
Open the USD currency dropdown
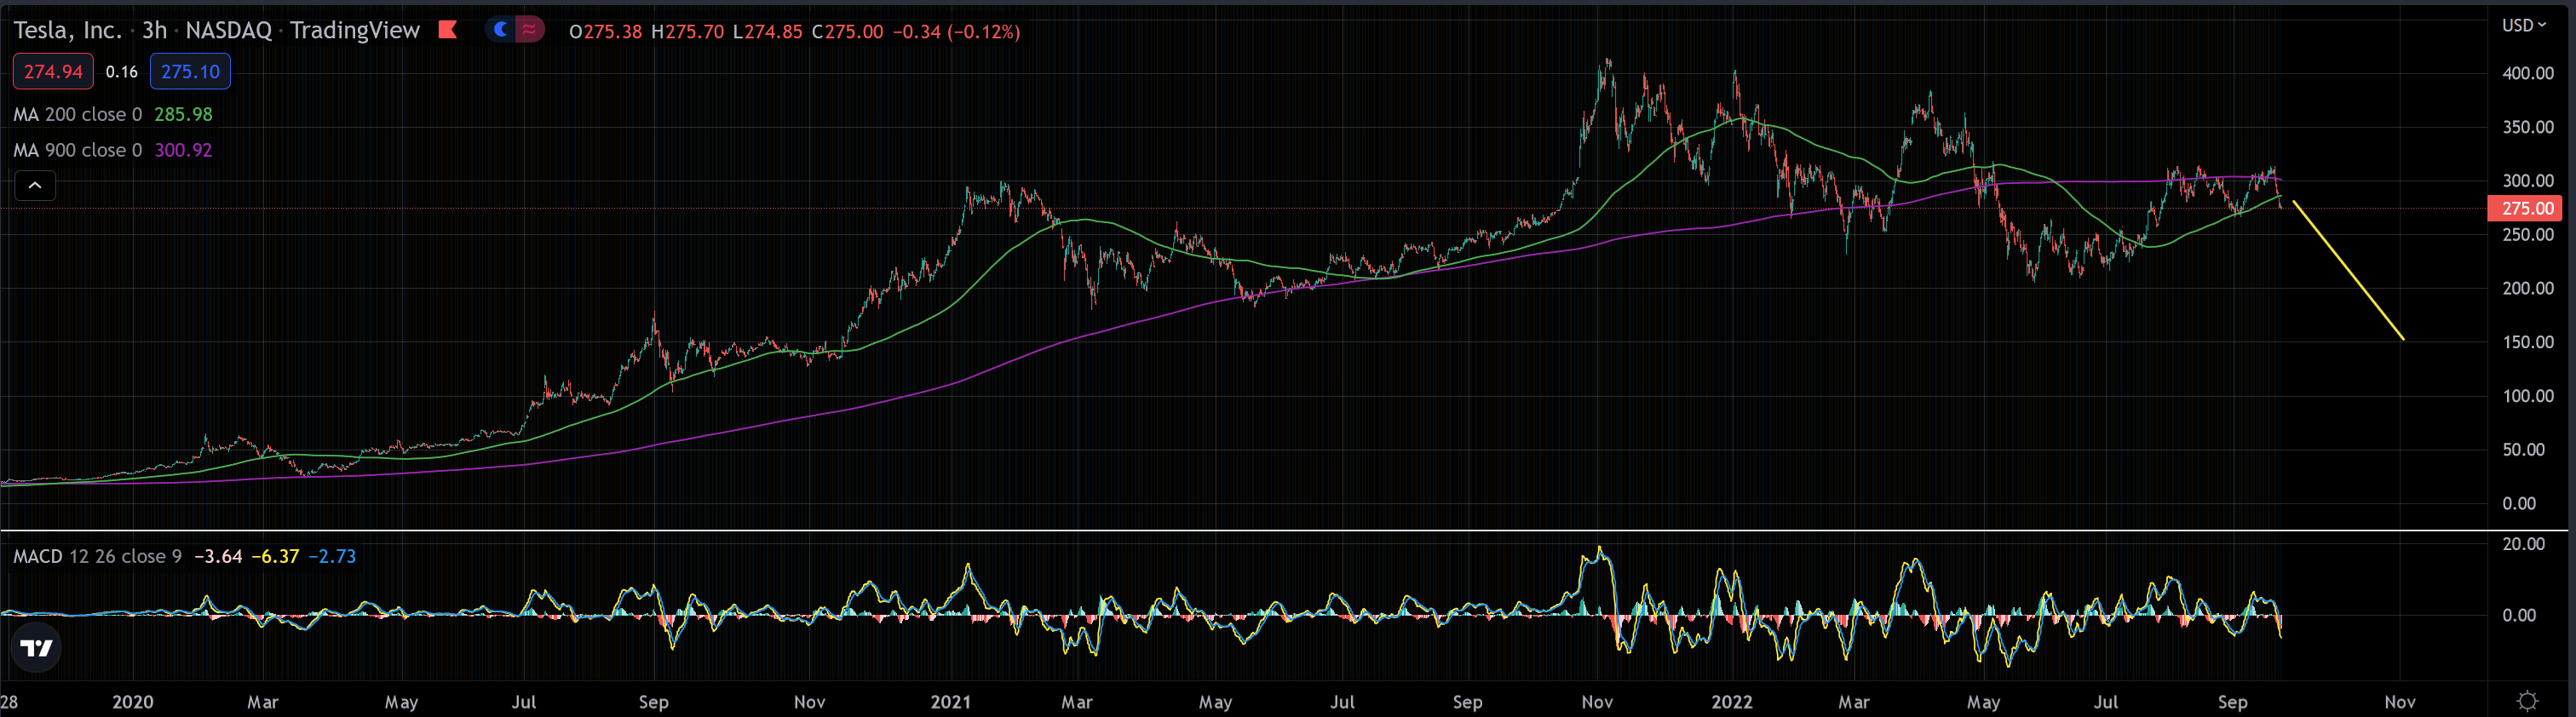pos(2524,25)
